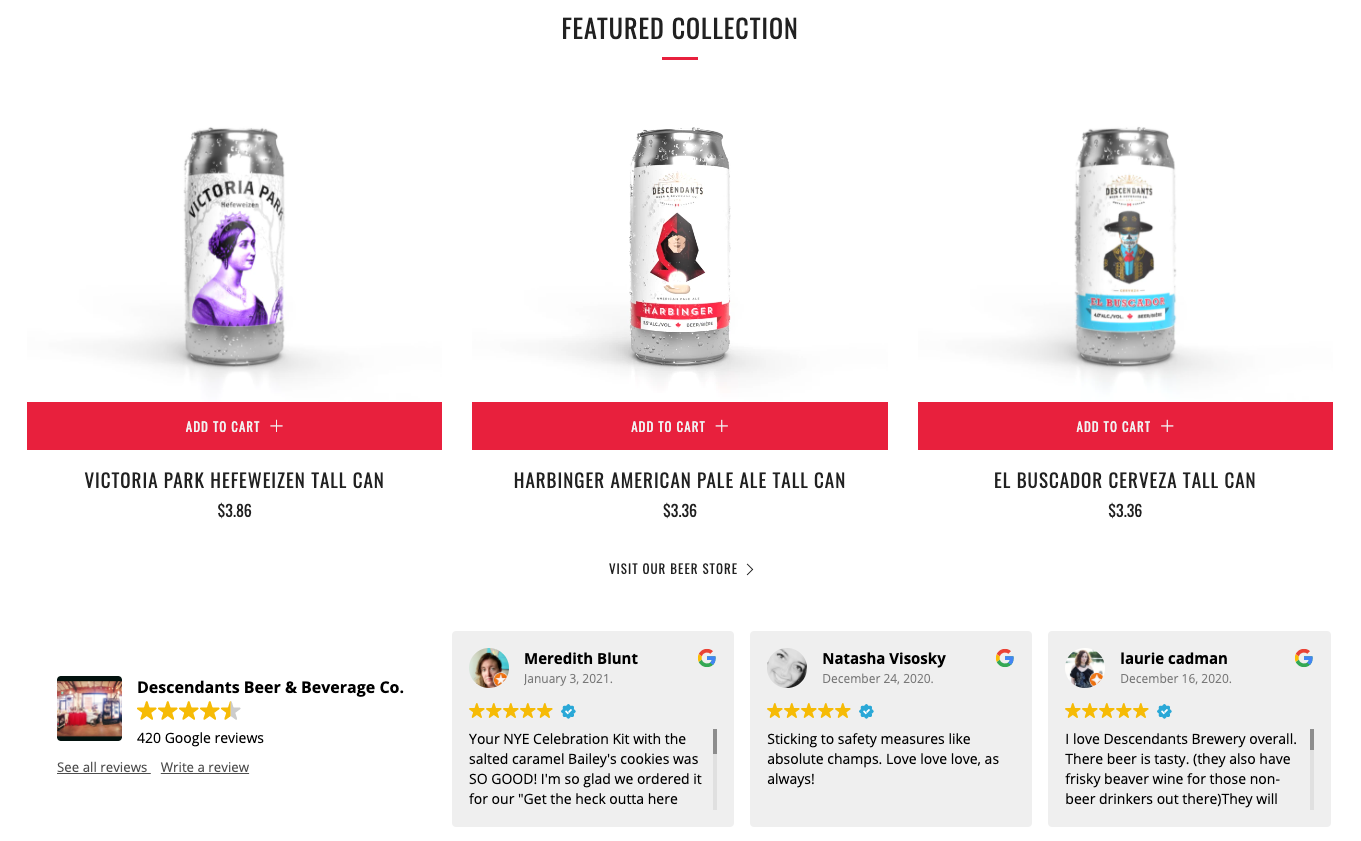The height and width of the screenshot is (841, 1361).
Task: Click verified badge on Meredith Blunt's review
Action: 569,711
